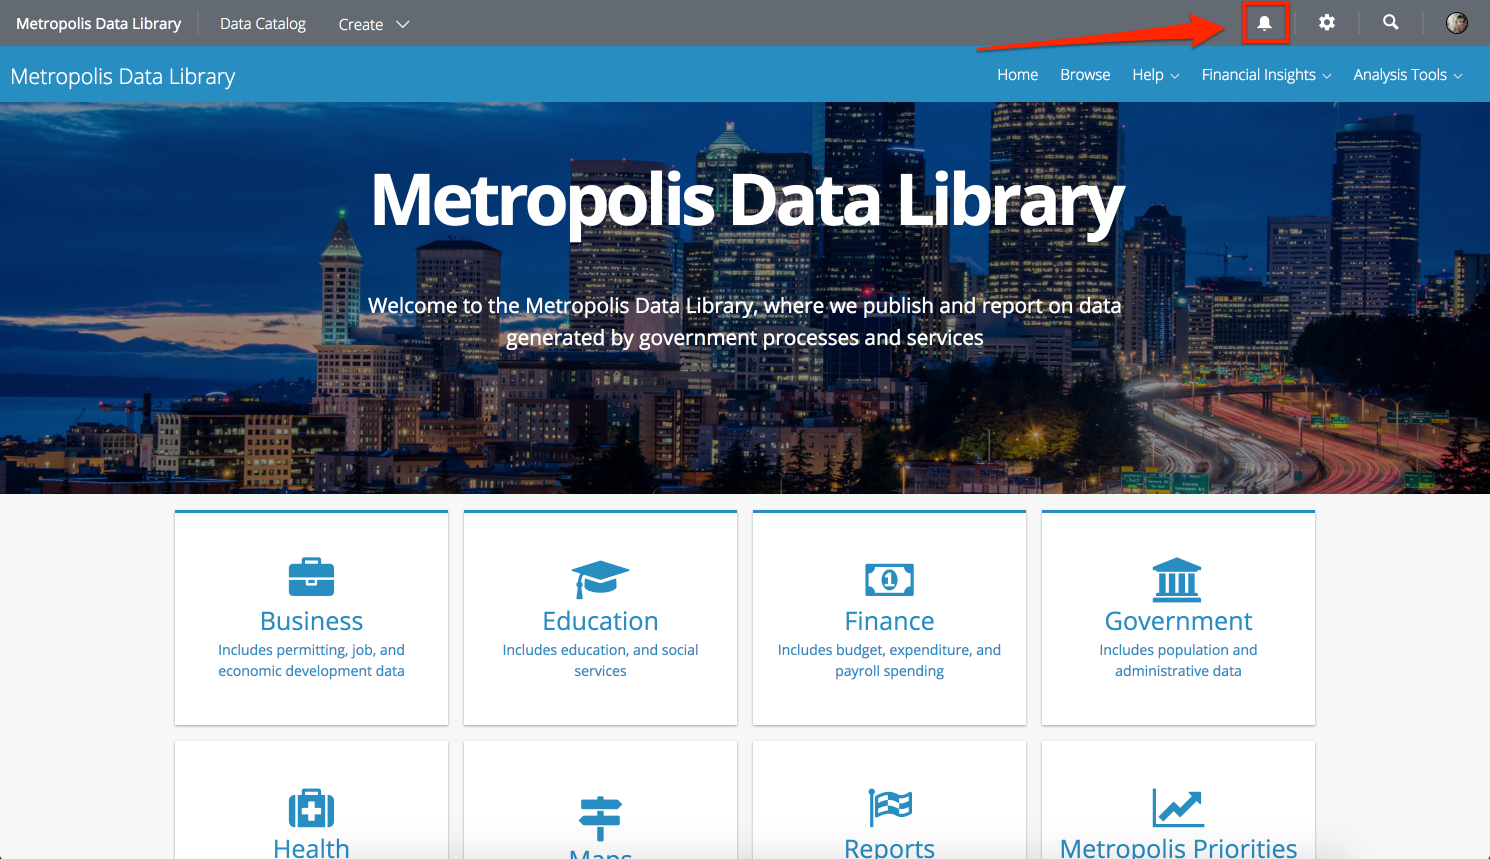Click the Finance dollar bill icon
Viewport: 1490px width, 859px height.
click(889, 579)
